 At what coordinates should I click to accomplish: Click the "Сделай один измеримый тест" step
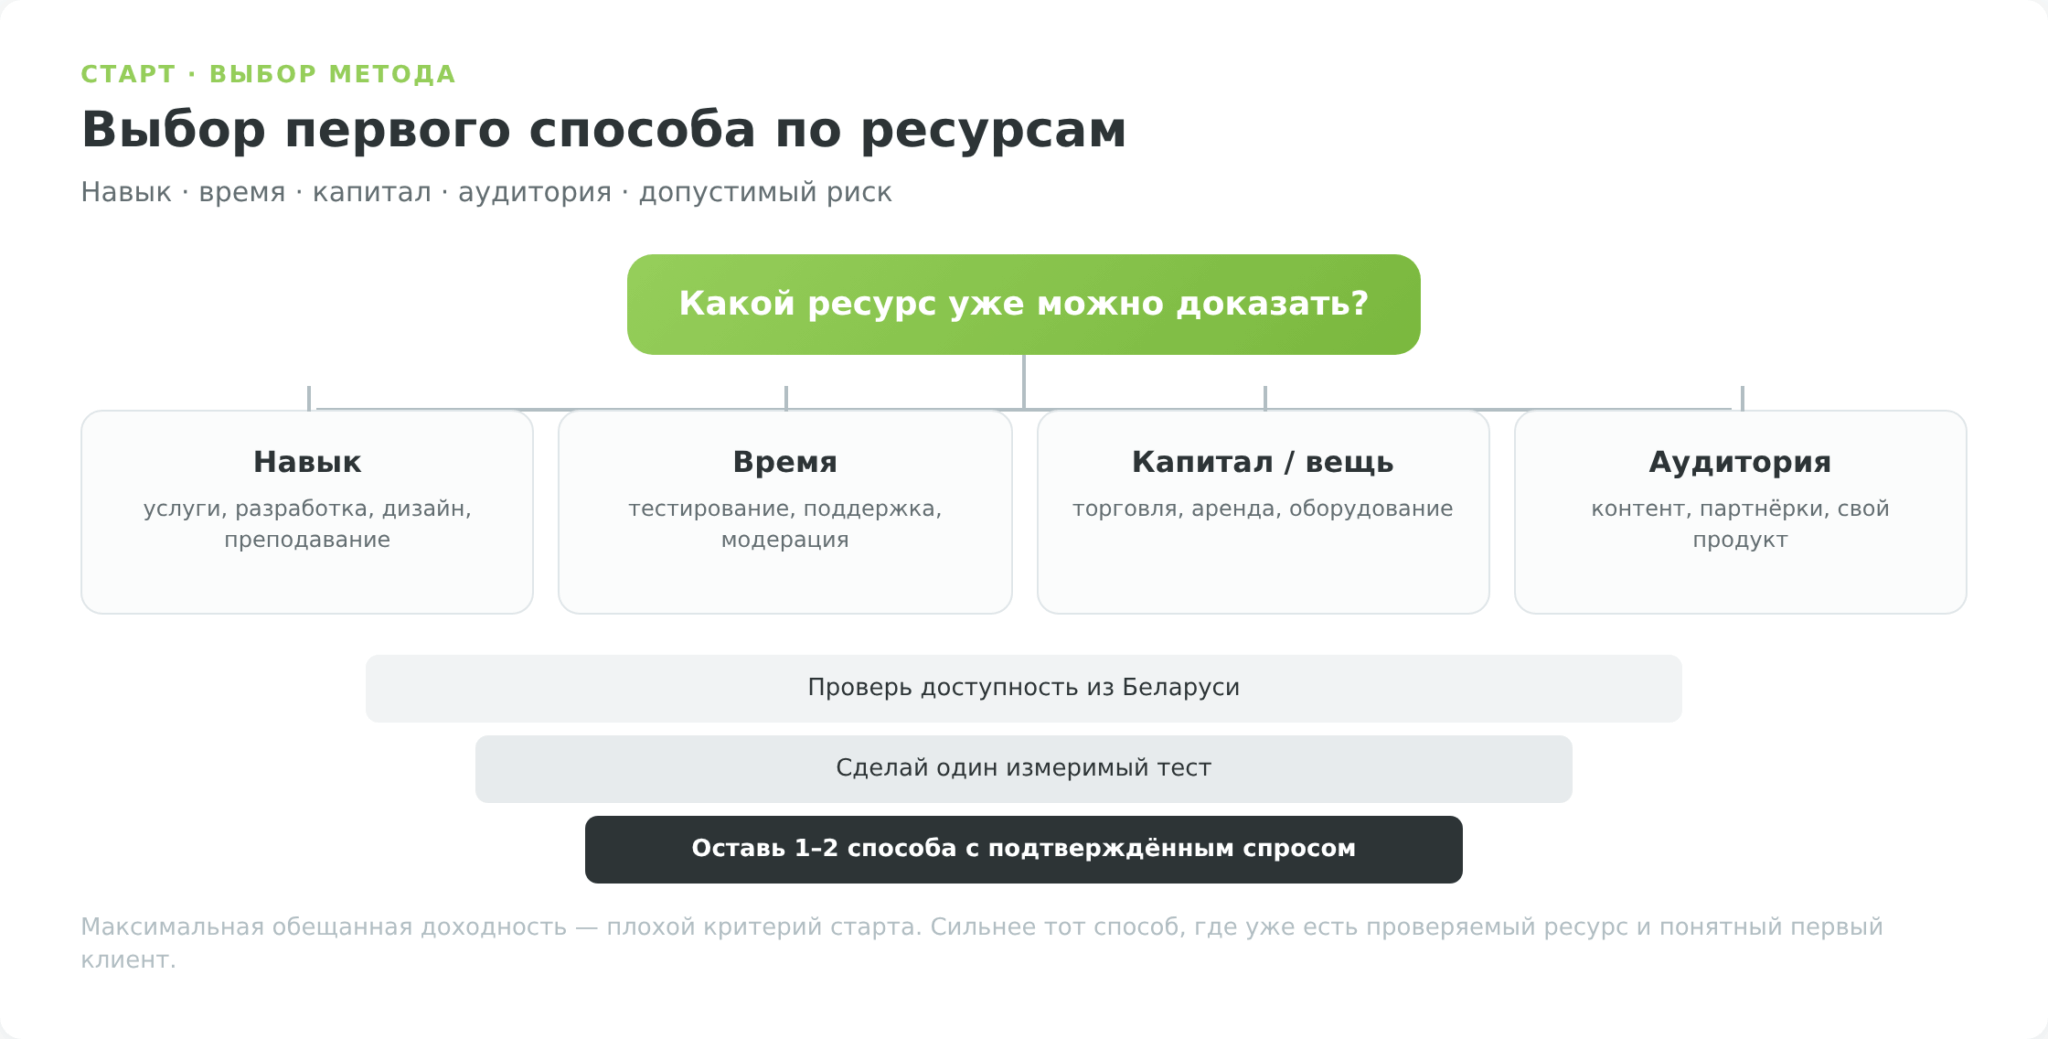click(x=1023, y=769)
